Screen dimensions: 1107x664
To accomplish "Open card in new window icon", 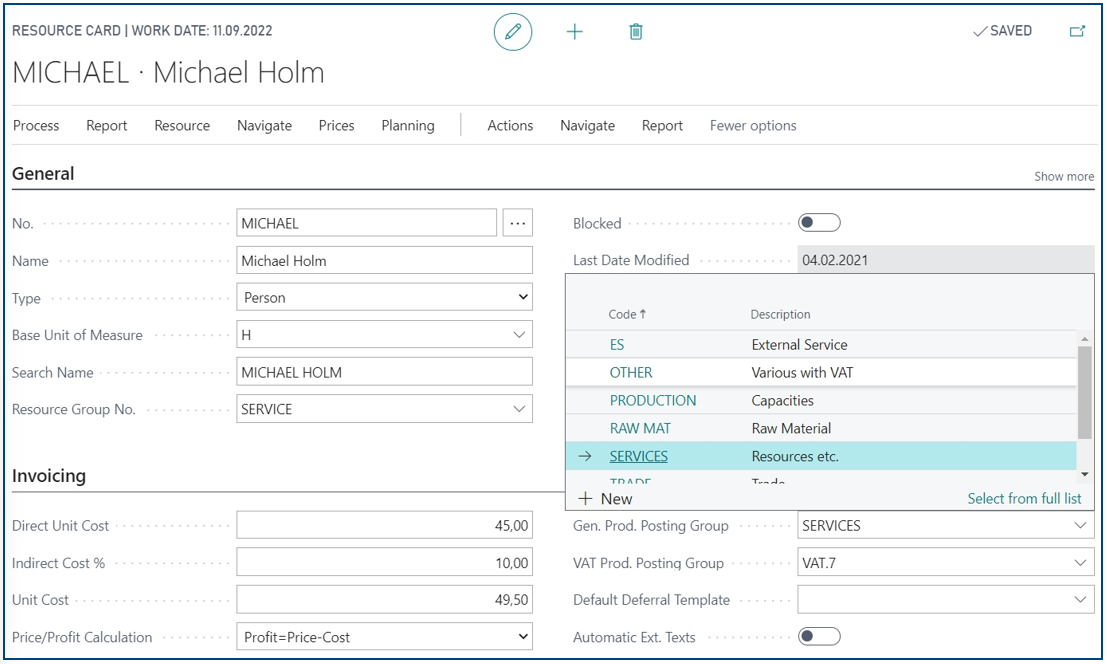I will coord(1077,31).
